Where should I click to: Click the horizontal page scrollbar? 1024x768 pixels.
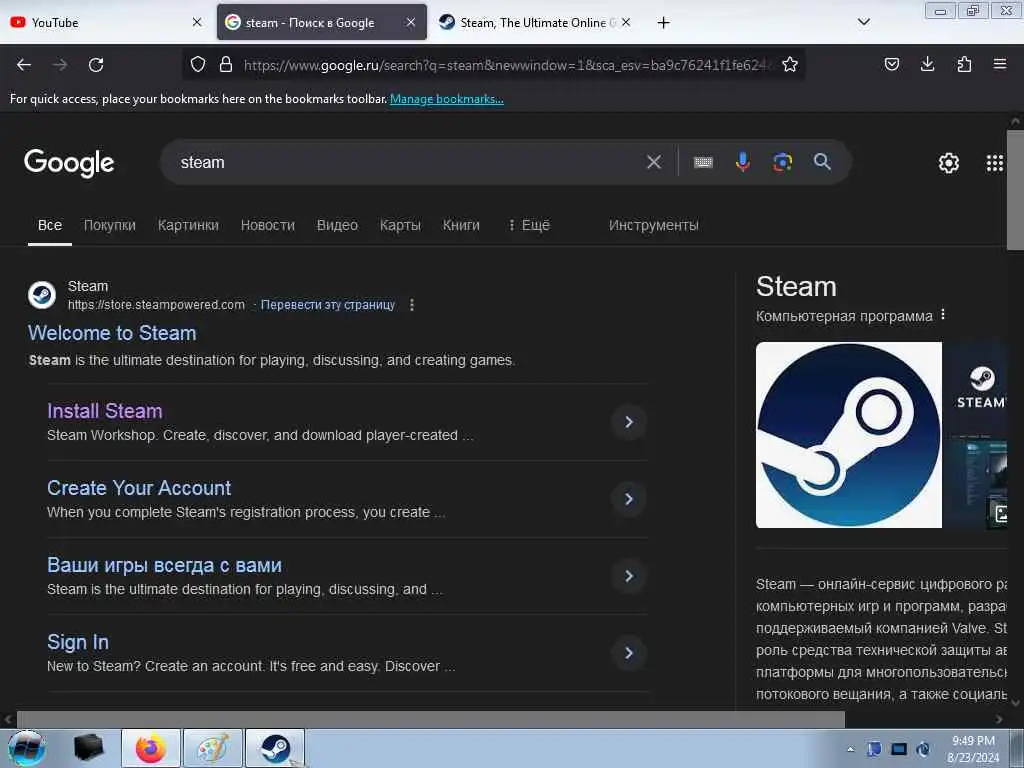click(431, 720)
